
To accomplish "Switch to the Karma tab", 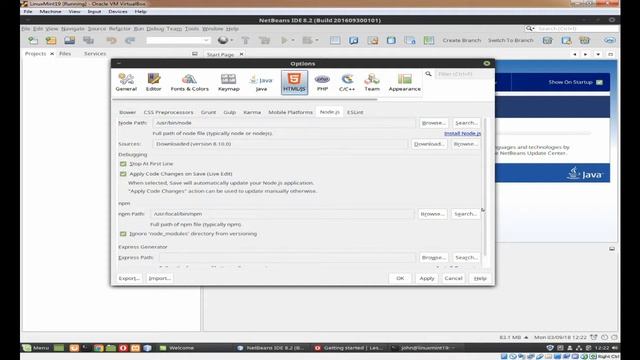I will pos(252,112).
